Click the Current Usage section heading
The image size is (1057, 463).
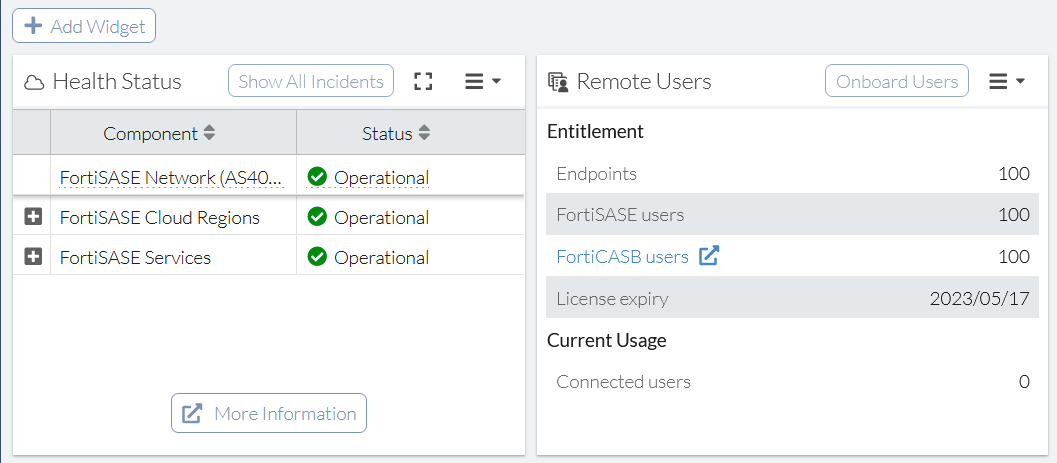click(x=607, y=340)
